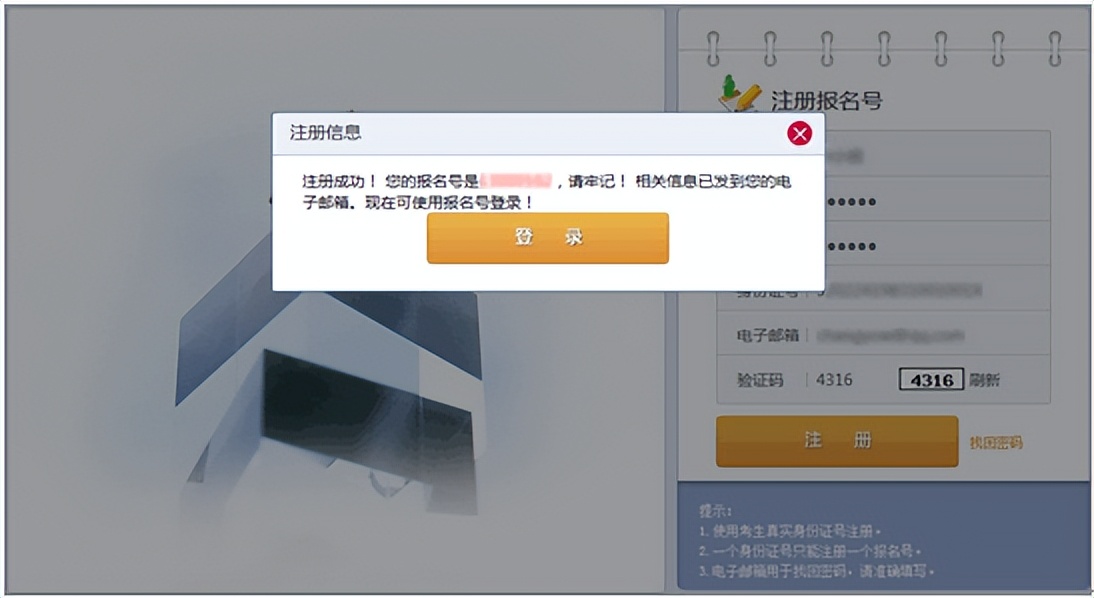Click the orange 注册 button

[x=837, y=441]
